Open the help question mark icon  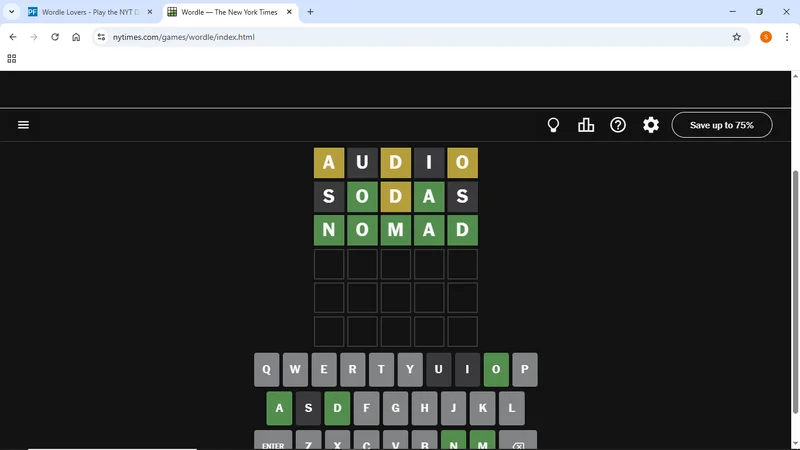click(618, 125)
